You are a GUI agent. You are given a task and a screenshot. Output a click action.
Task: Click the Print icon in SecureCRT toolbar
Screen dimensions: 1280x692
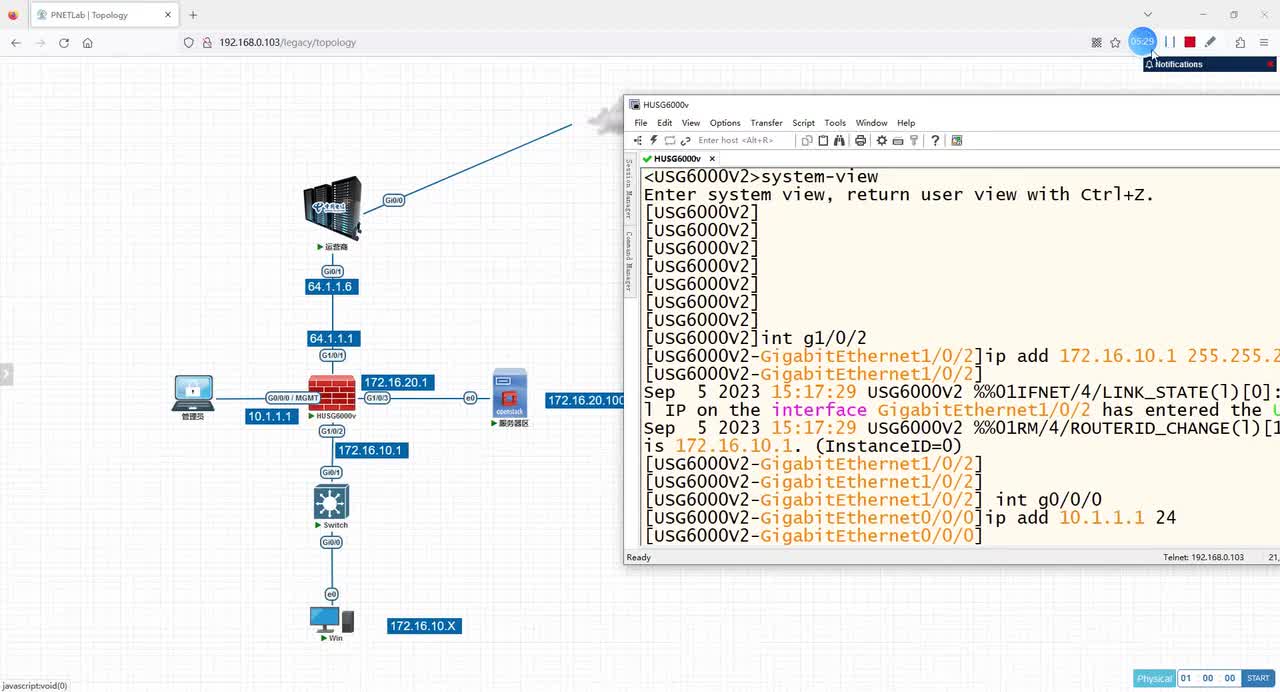(x=860, y=140)
